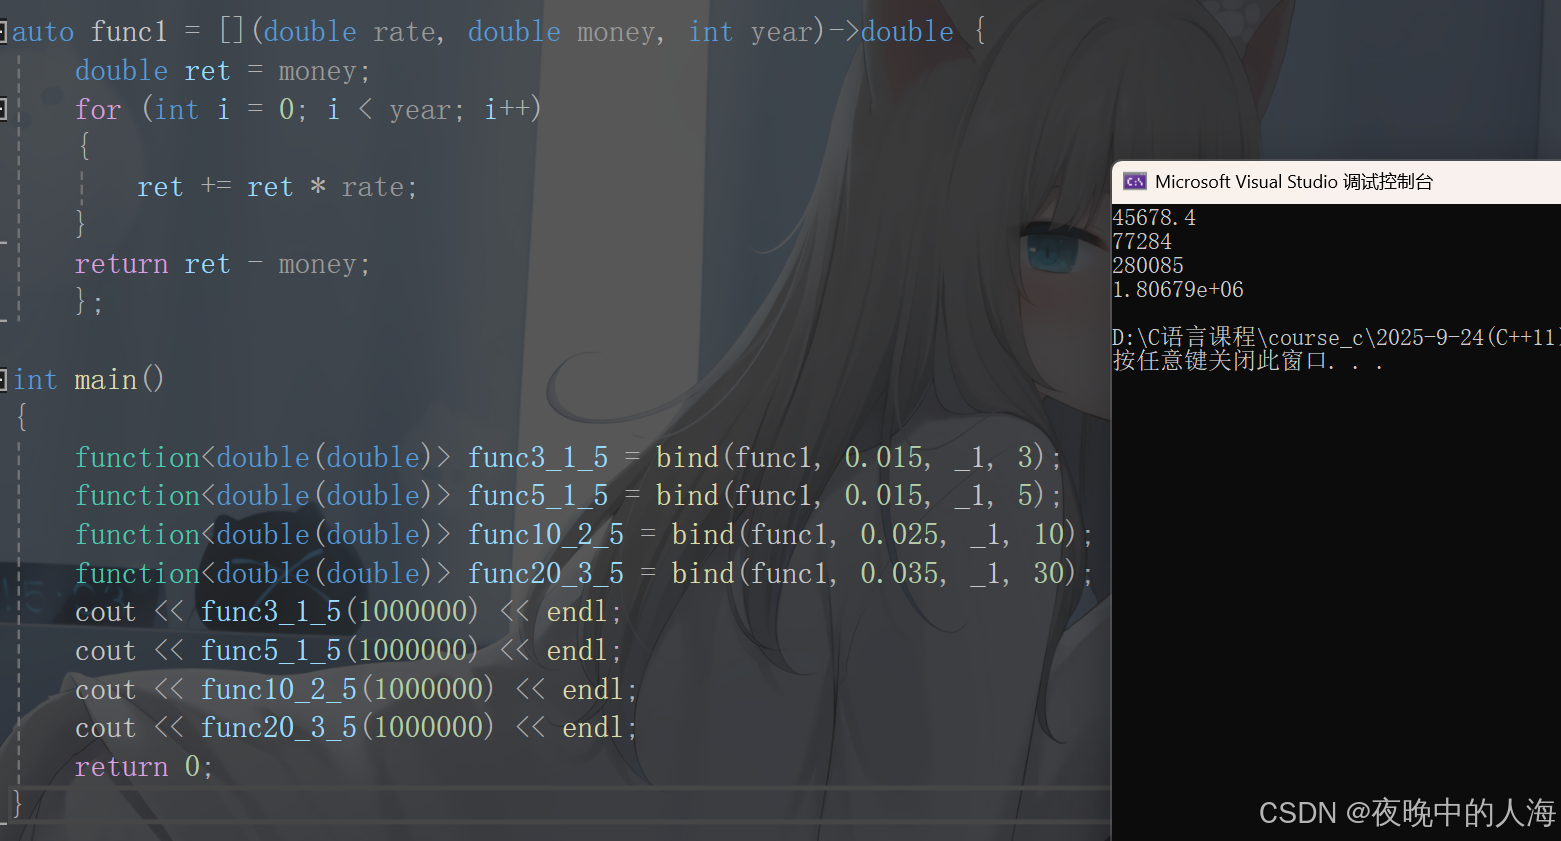Click the 'int main()' declaration
The image size is (1561, 841).
pos(88,380)
